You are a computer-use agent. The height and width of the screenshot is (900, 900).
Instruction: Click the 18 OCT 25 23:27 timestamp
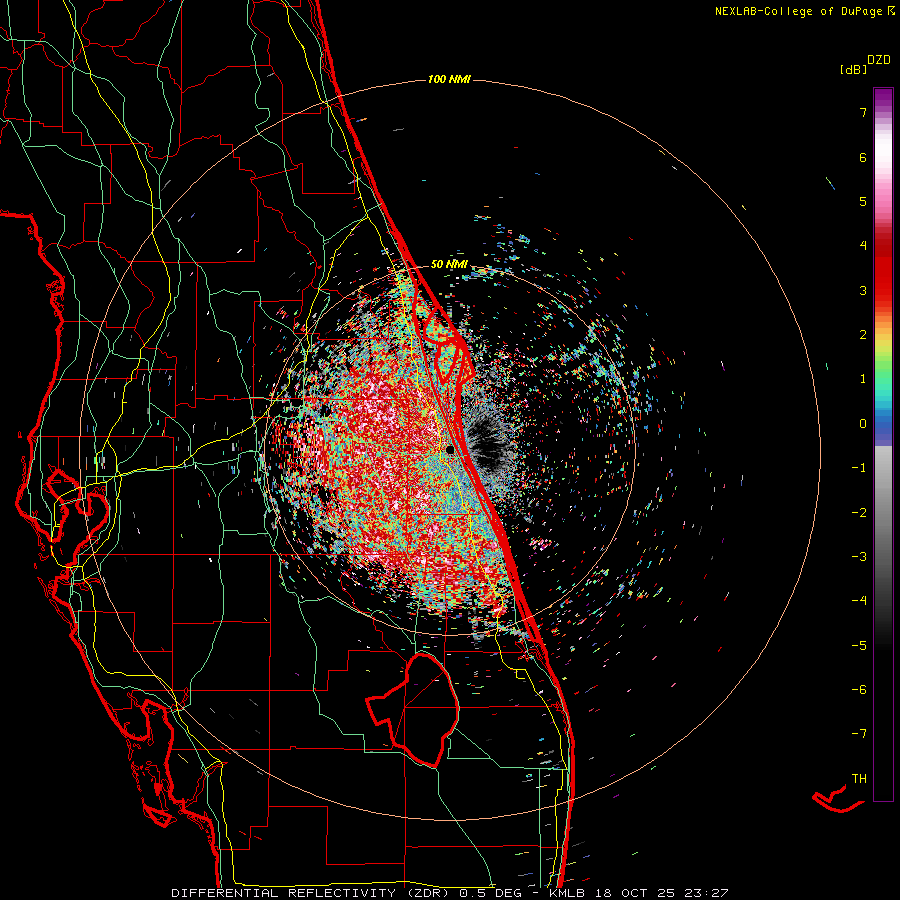662,893
